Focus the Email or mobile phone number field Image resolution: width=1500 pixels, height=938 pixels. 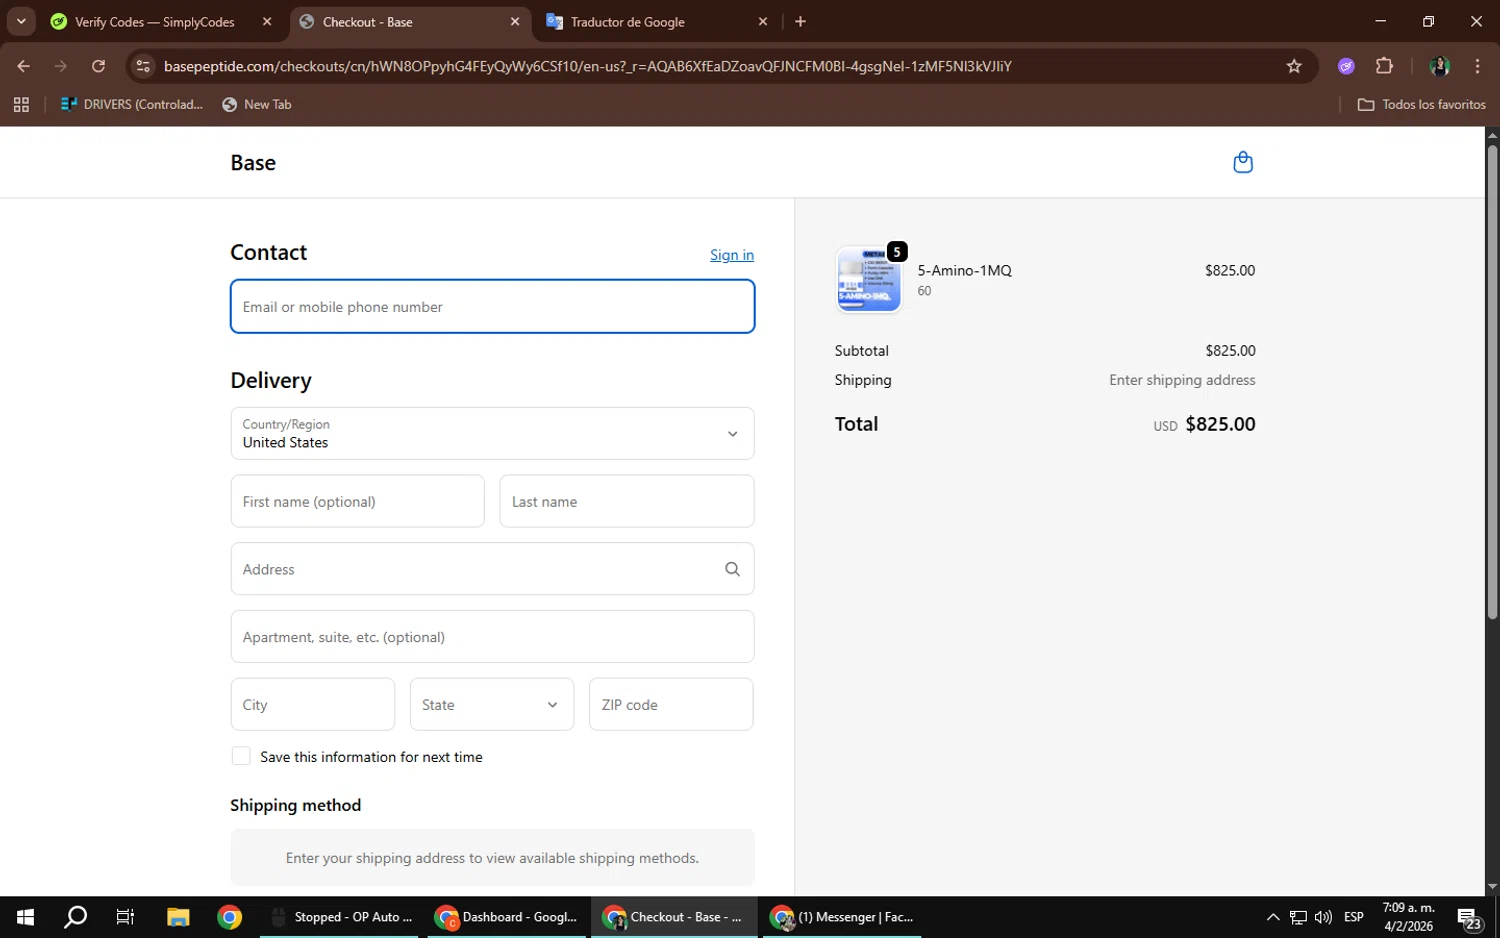tap(492, 306)
